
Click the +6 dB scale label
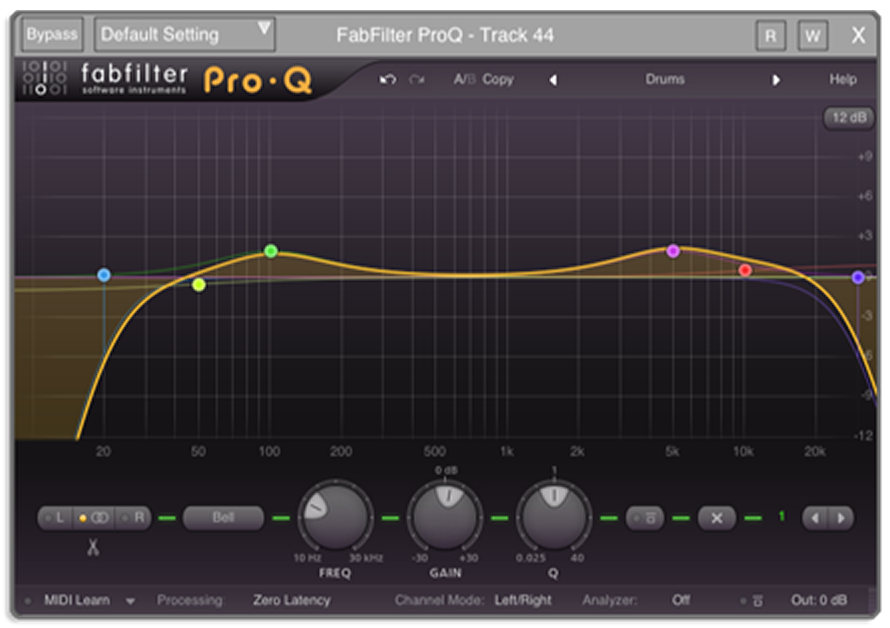[x=865, y=196]
